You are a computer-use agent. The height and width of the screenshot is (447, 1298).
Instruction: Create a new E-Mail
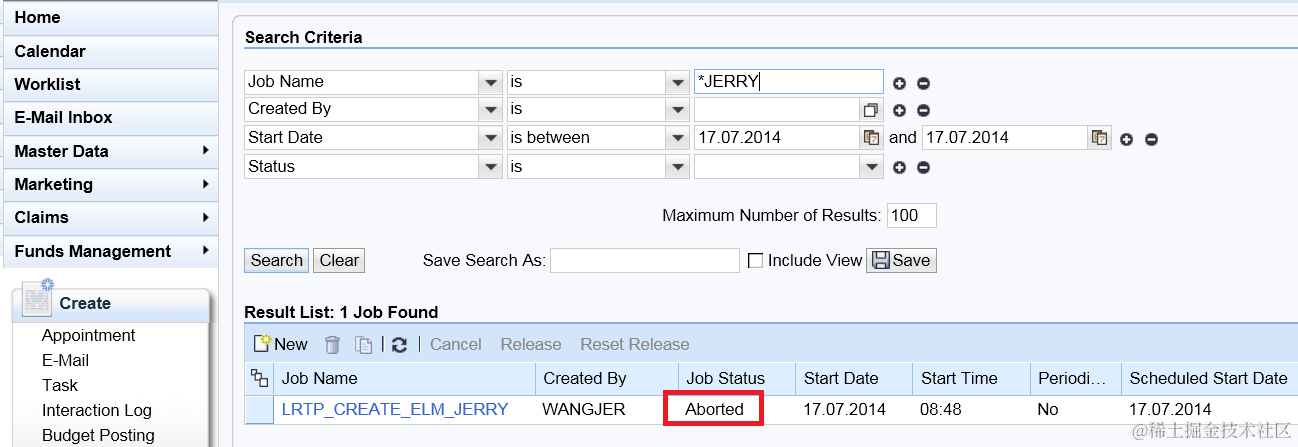(x=65, y=360)
